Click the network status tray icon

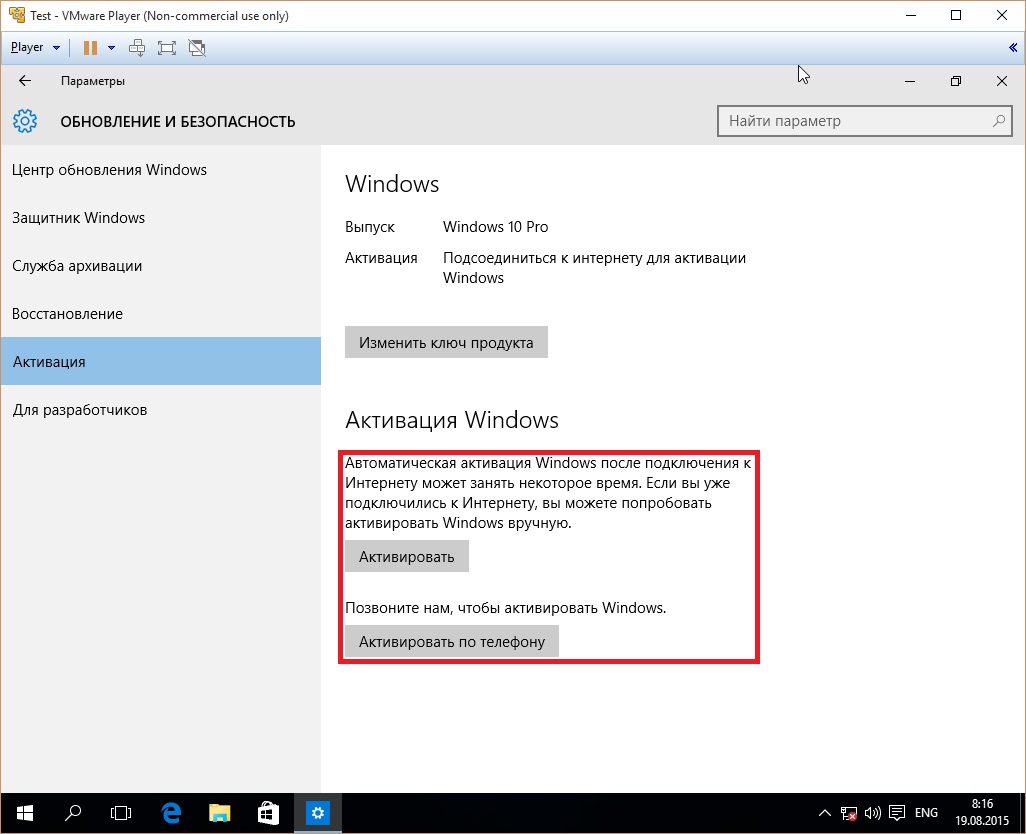click(849, 813)
